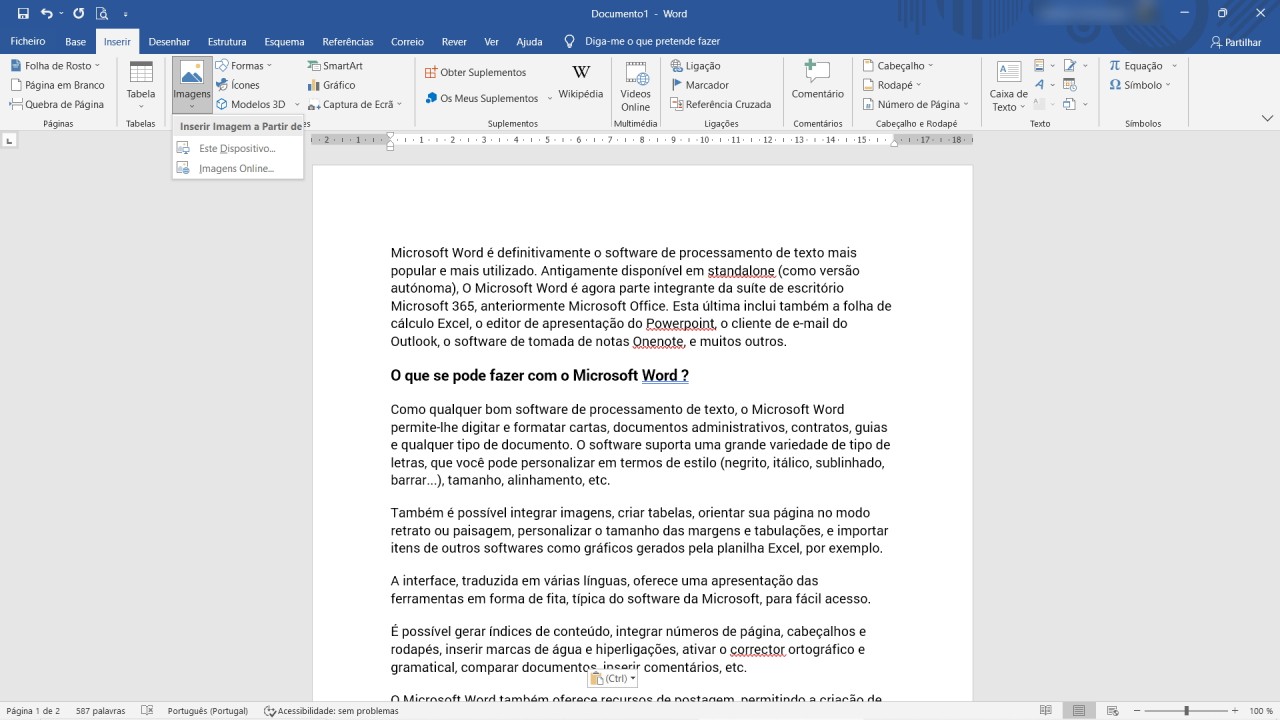The height and width of the screenshot is (720, 1280).
Task: Insert a Página em Branco
Action: (x=57, y=85)
